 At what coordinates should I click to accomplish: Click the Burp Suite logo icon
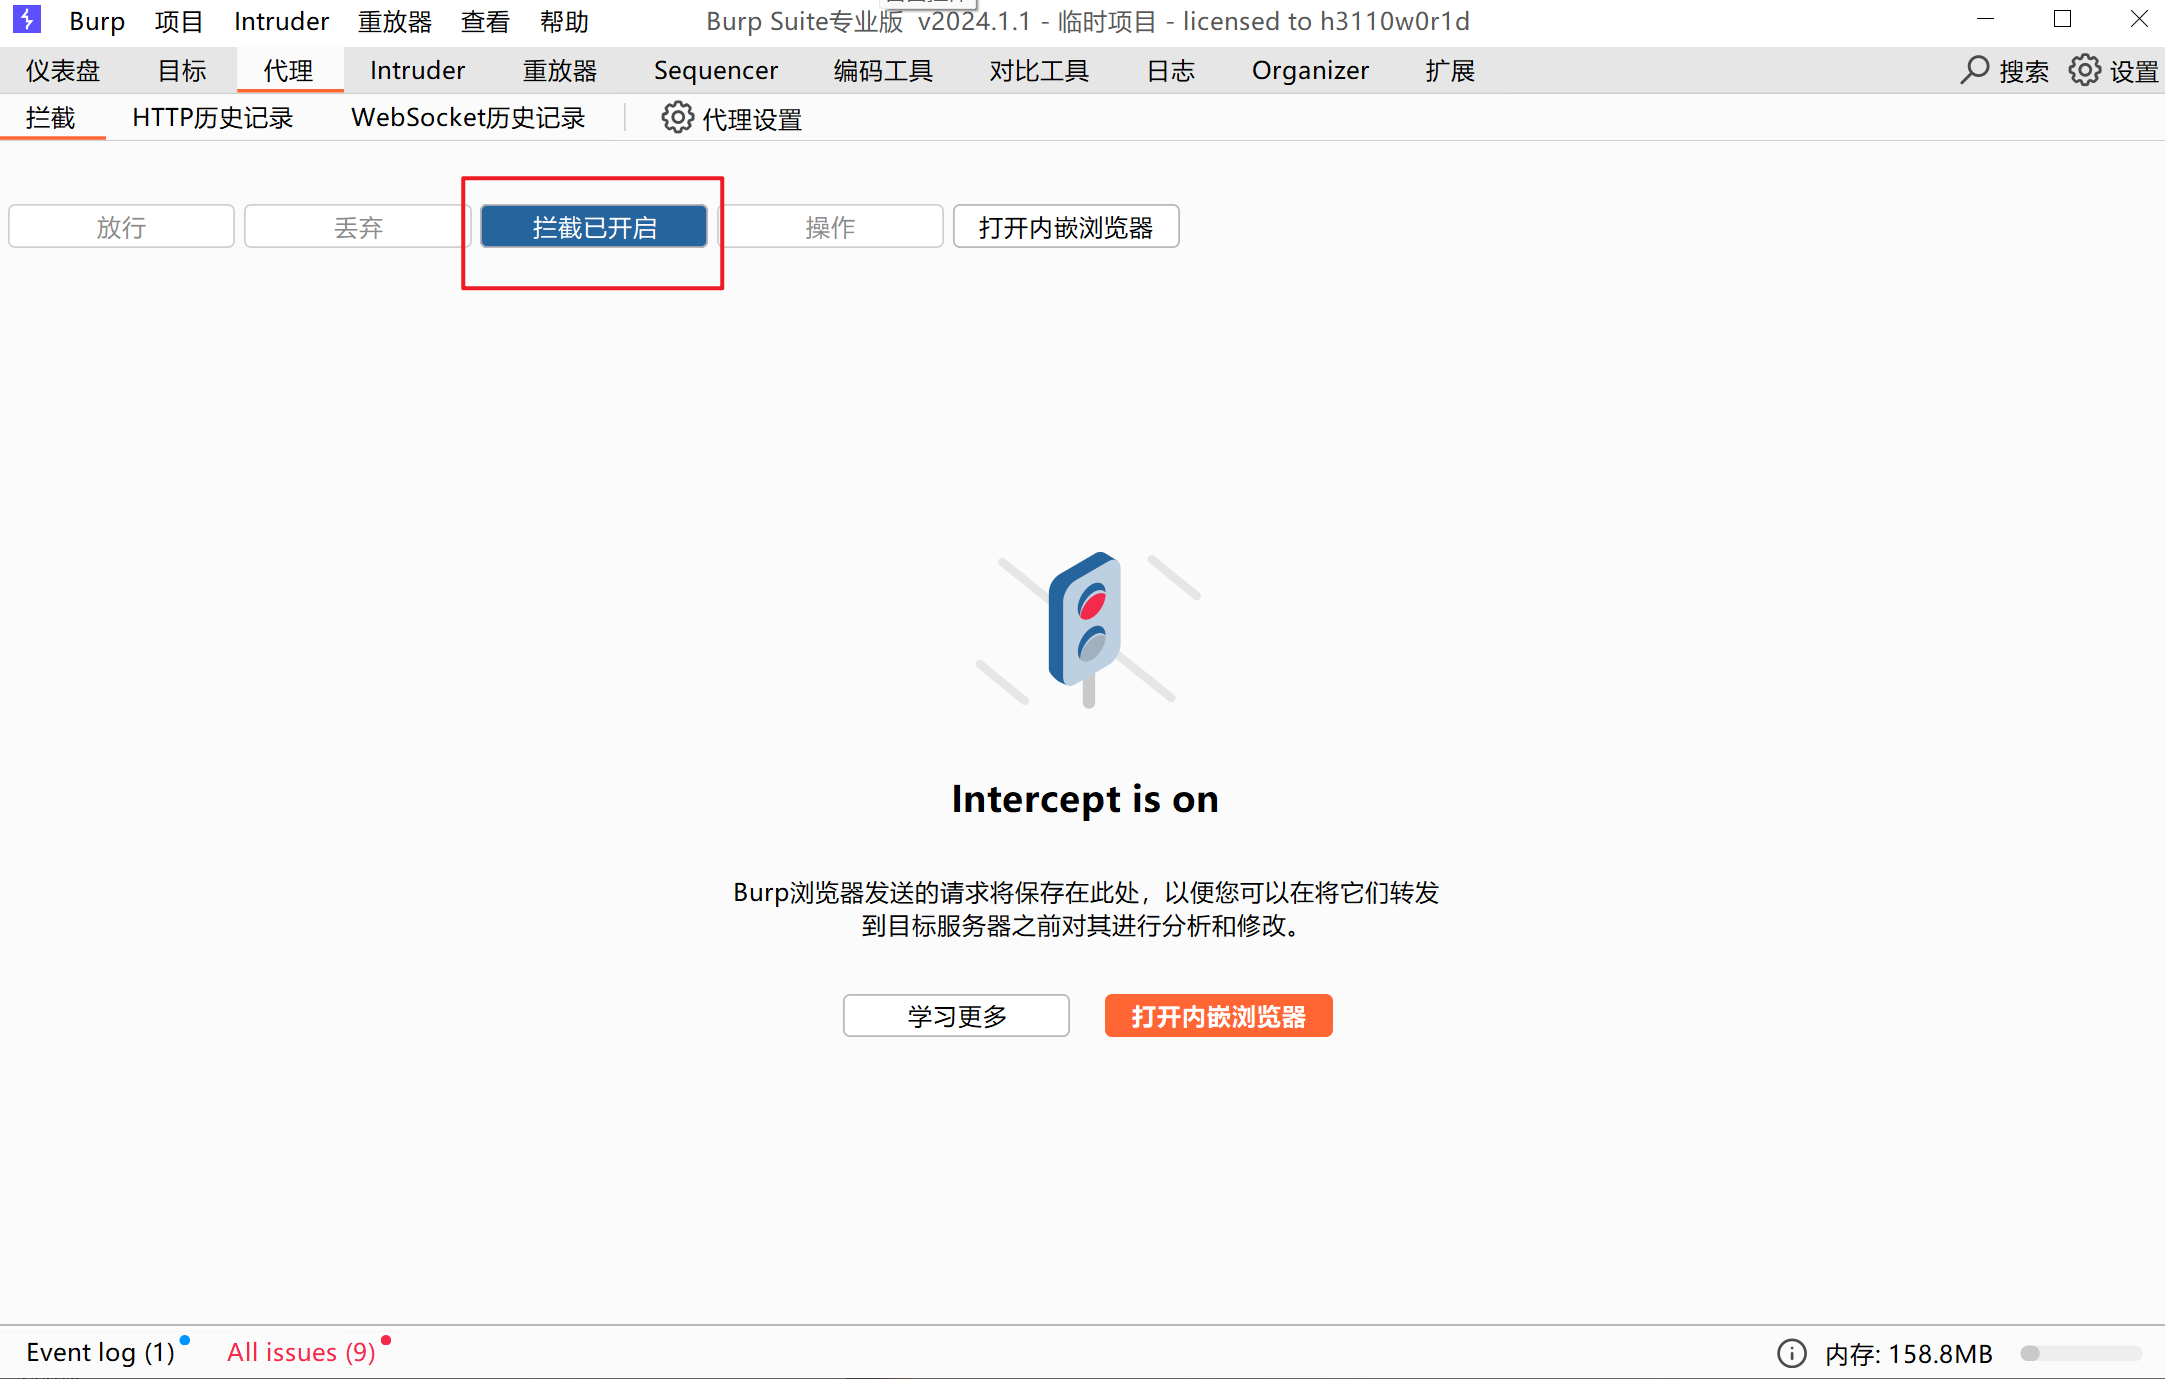point(27,20)
